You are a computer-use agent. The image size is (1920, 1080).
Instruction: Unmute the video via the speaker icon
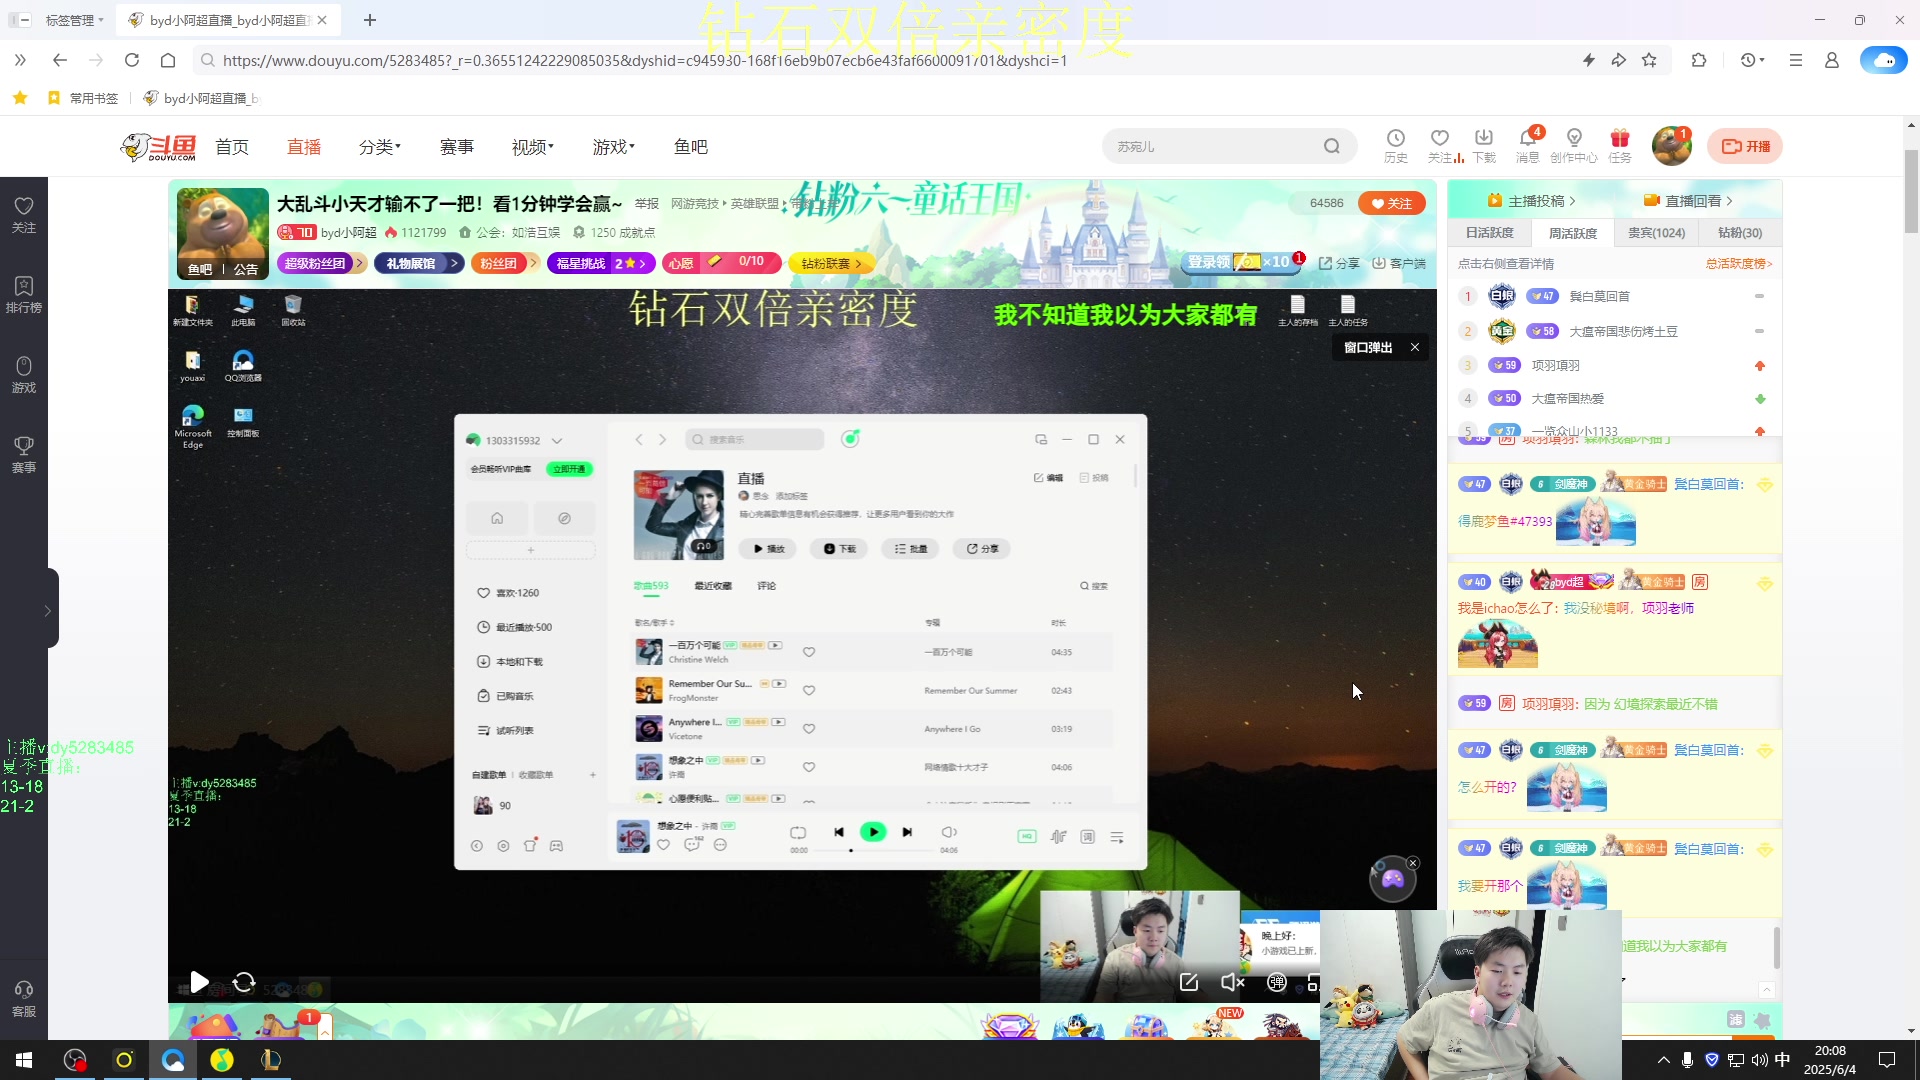click(x=1232, y=982)
